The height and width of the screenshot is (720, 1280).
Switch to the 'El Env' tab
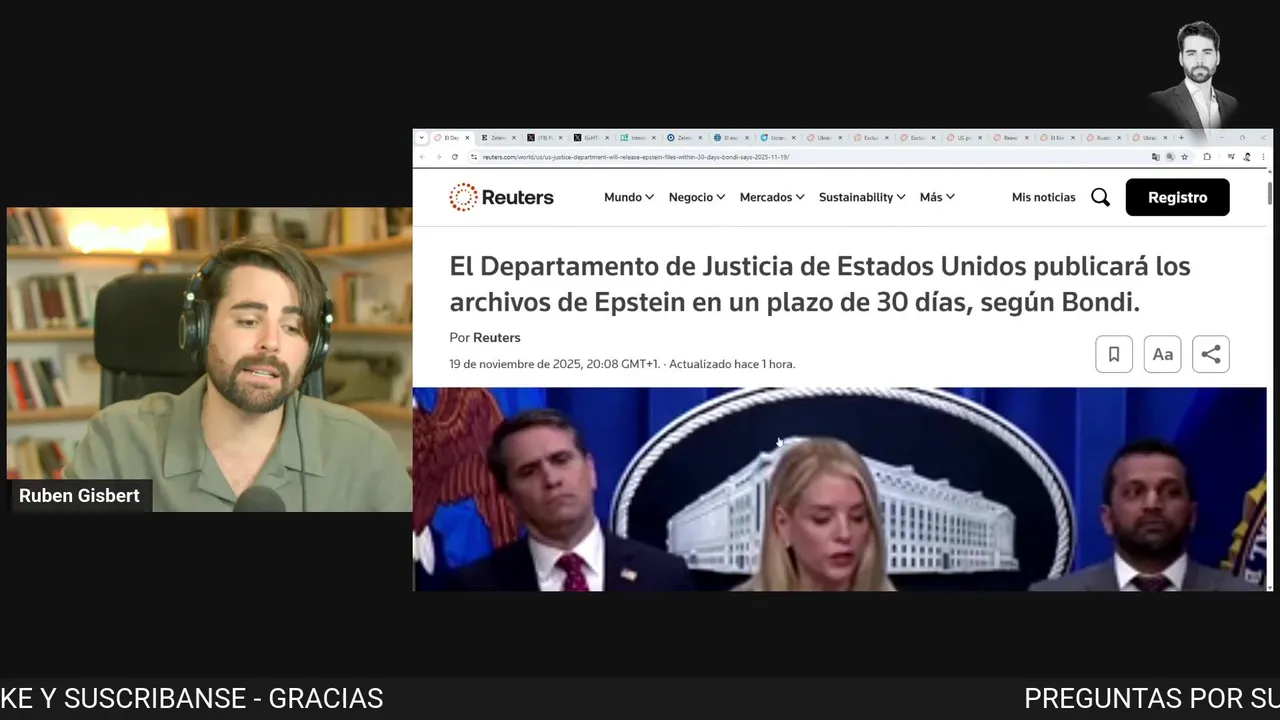coord(1057,138)
